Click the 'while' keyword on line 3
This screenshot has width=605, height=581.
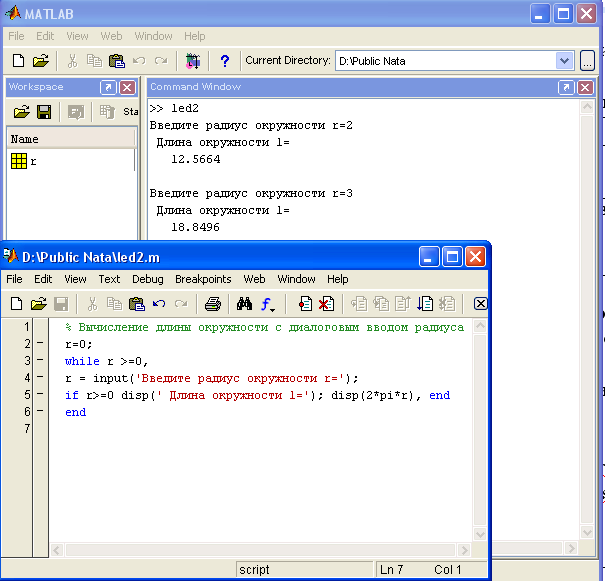(x=82, y=361)
